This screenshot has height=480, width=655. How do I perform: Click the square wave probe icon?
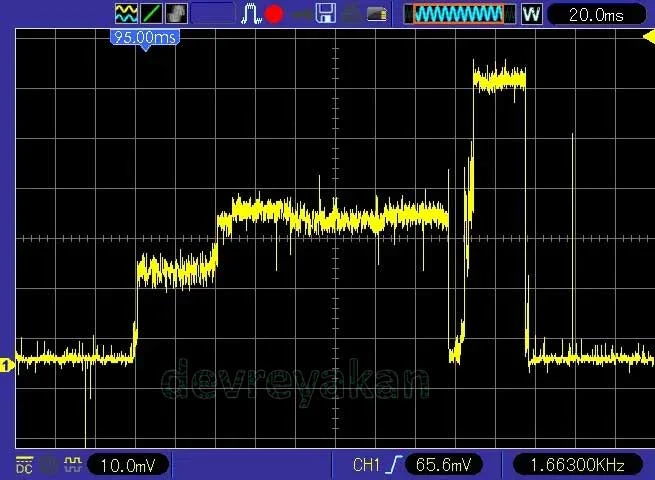click(x=73, y=464)
